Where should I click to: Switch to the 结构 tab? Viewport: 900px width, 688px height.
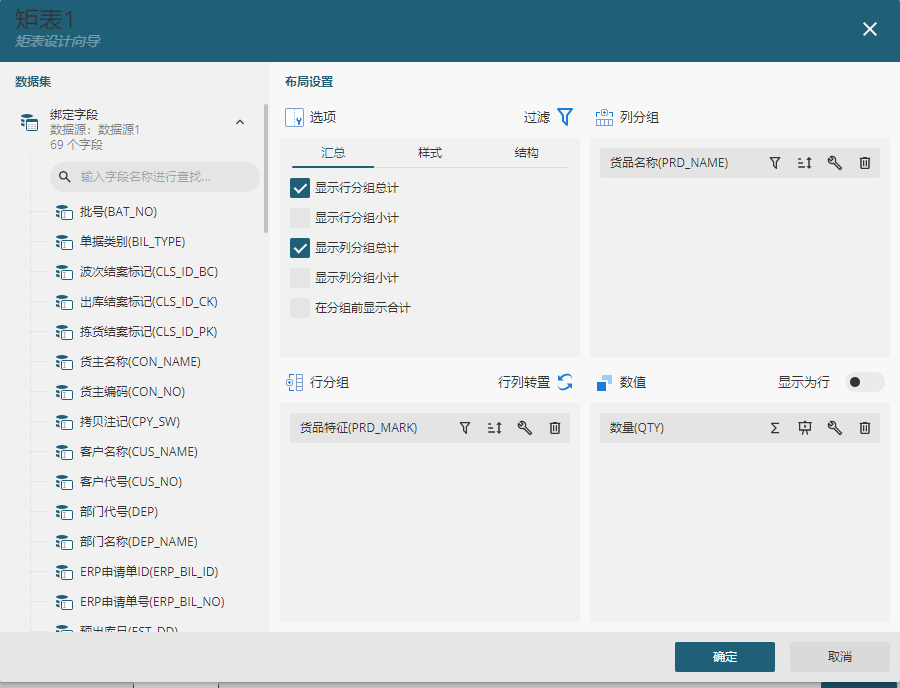[526, 153]
